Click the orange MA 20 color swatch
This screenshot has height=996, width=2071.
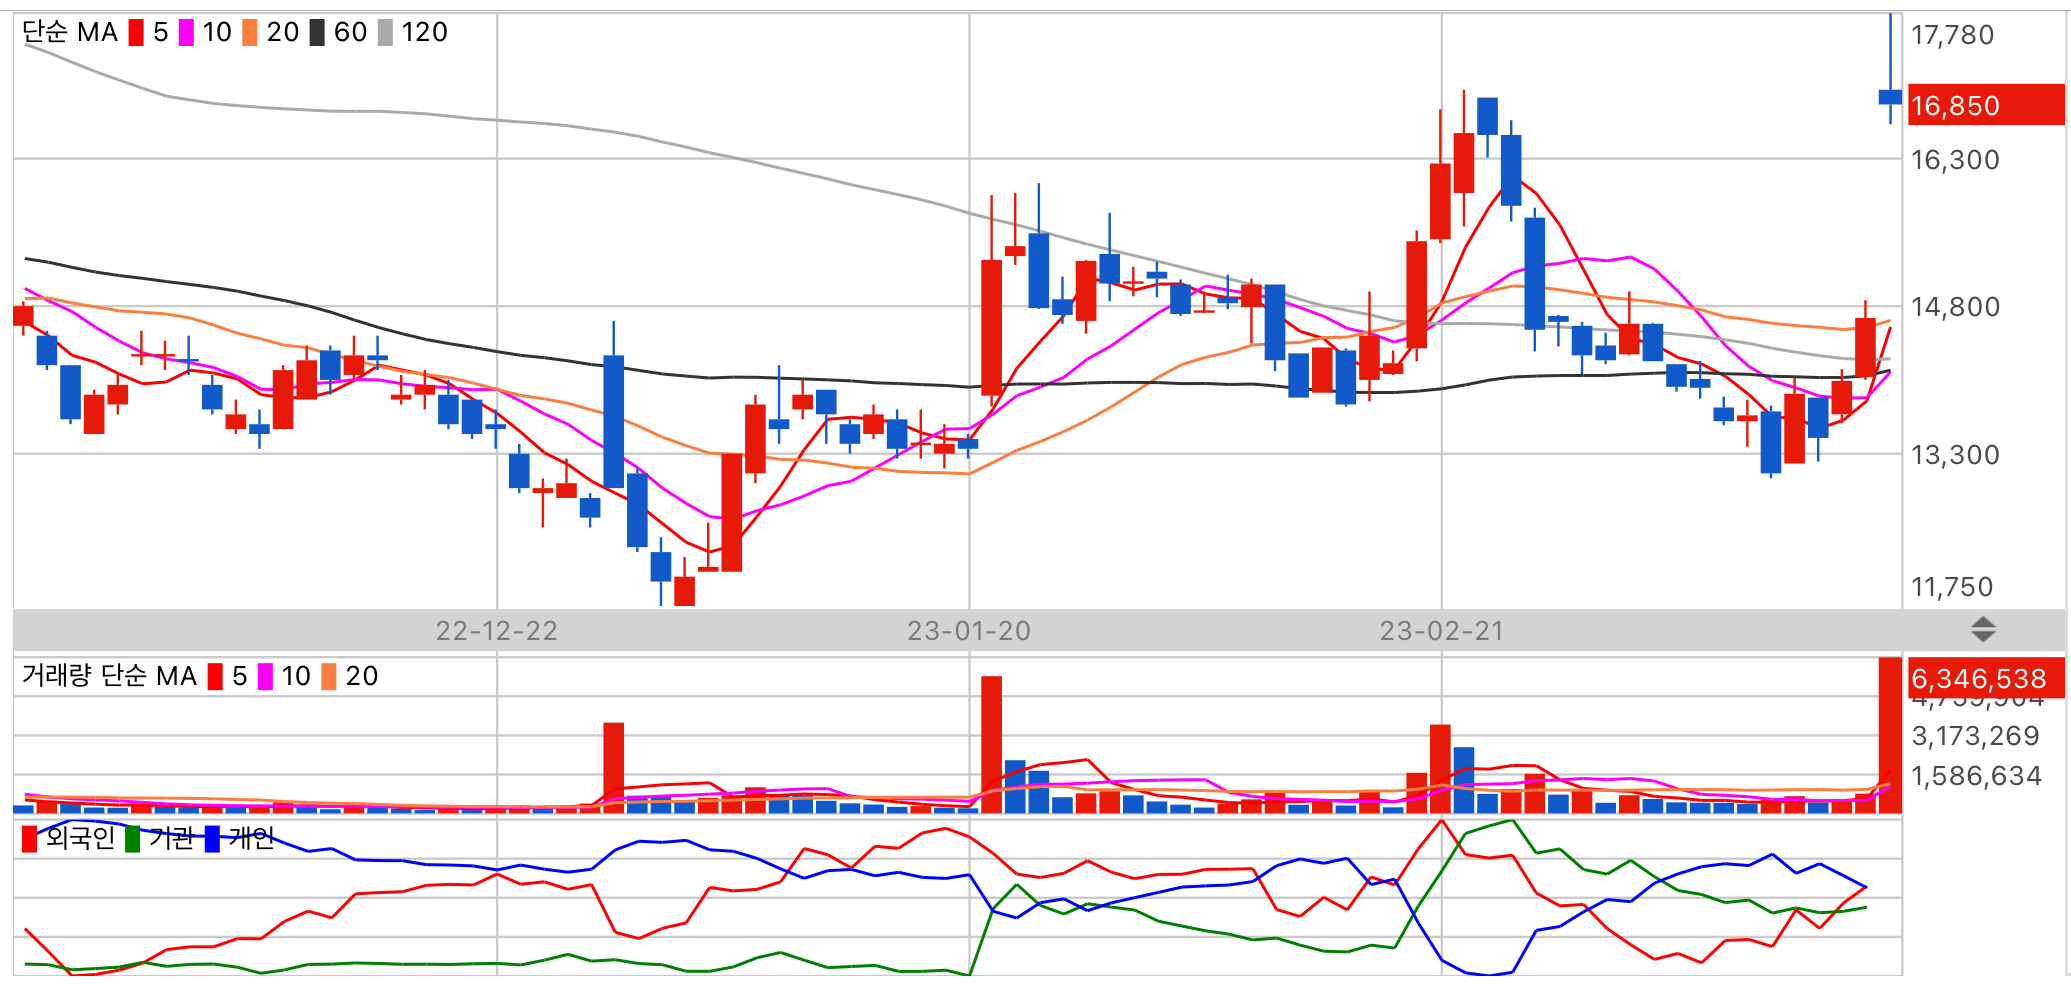(250, 33)
